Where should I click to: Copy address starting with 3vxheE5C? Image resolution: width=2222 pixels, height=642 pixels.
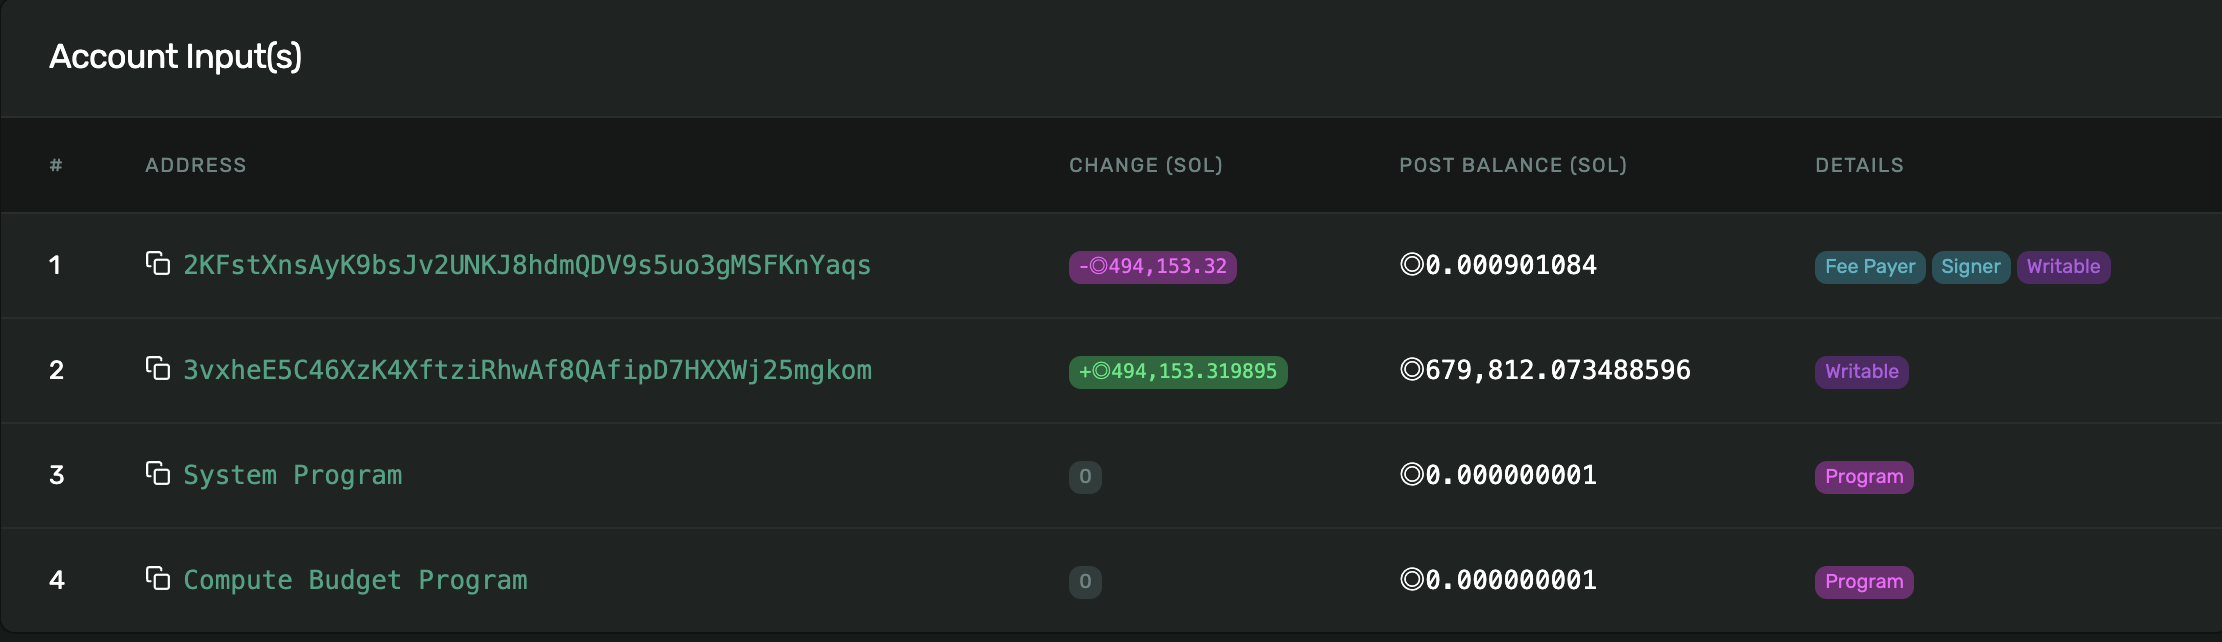(158, 369)
